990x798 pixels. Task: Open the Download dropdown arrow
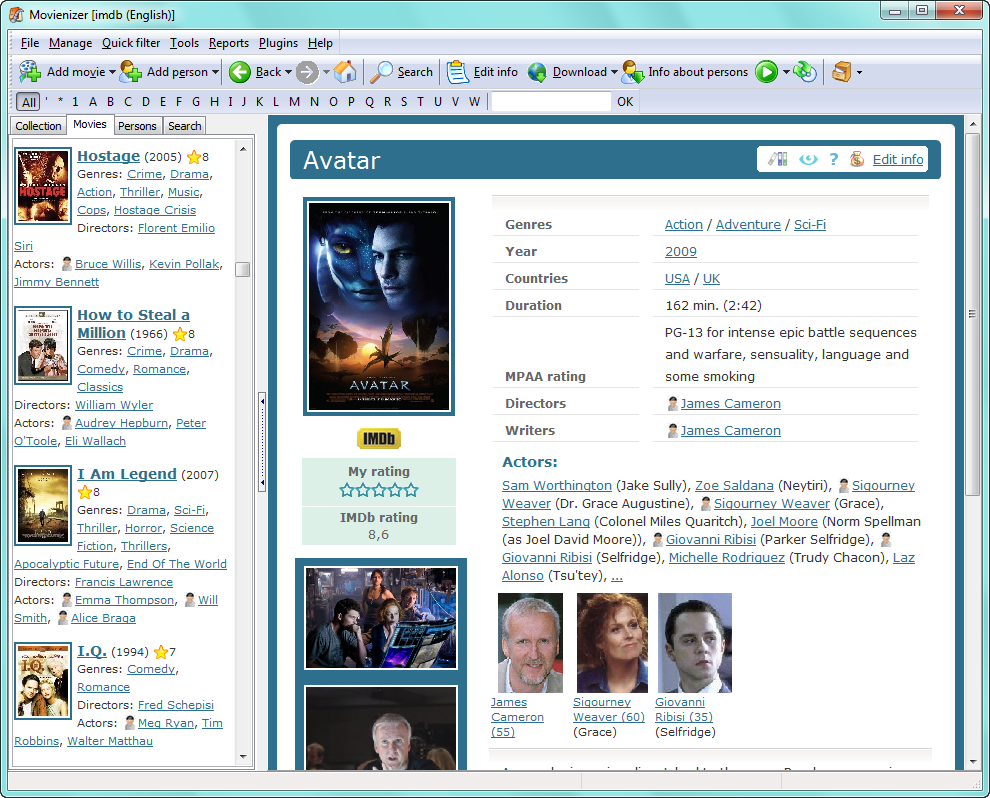614,72
